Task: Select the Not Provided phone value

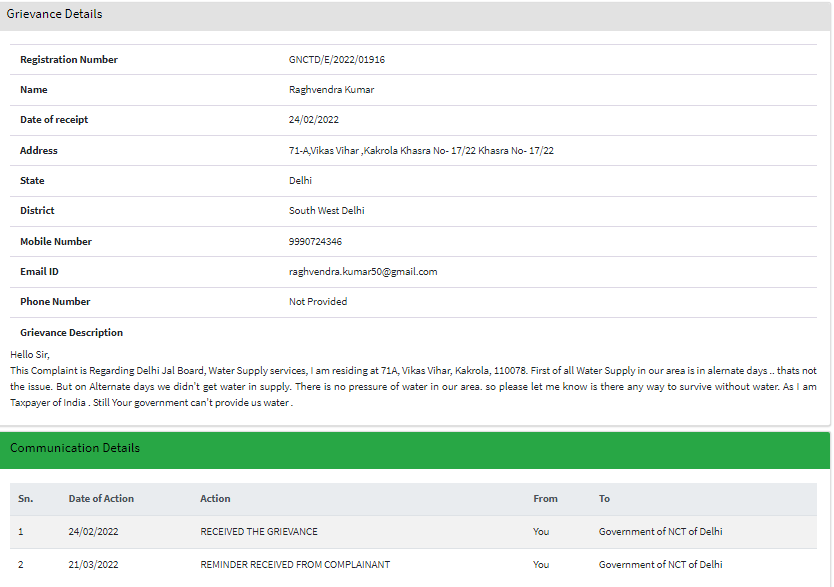Action: click(318, 301)
